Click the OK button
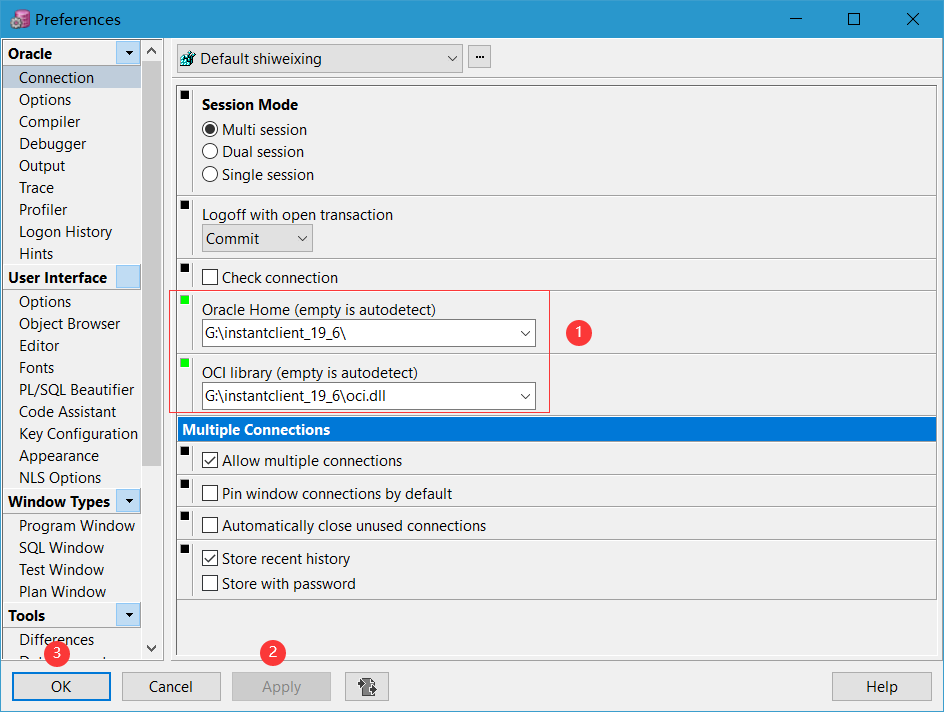 coord(61,686)
